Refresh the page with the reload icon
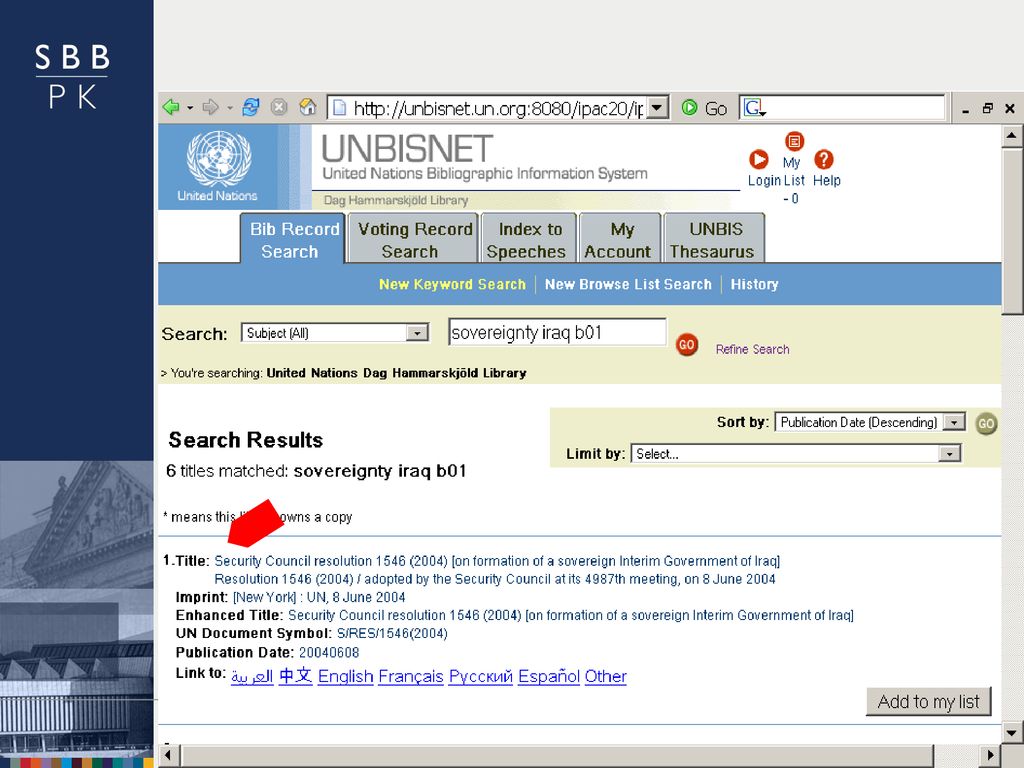 click(x=251, y=107)
